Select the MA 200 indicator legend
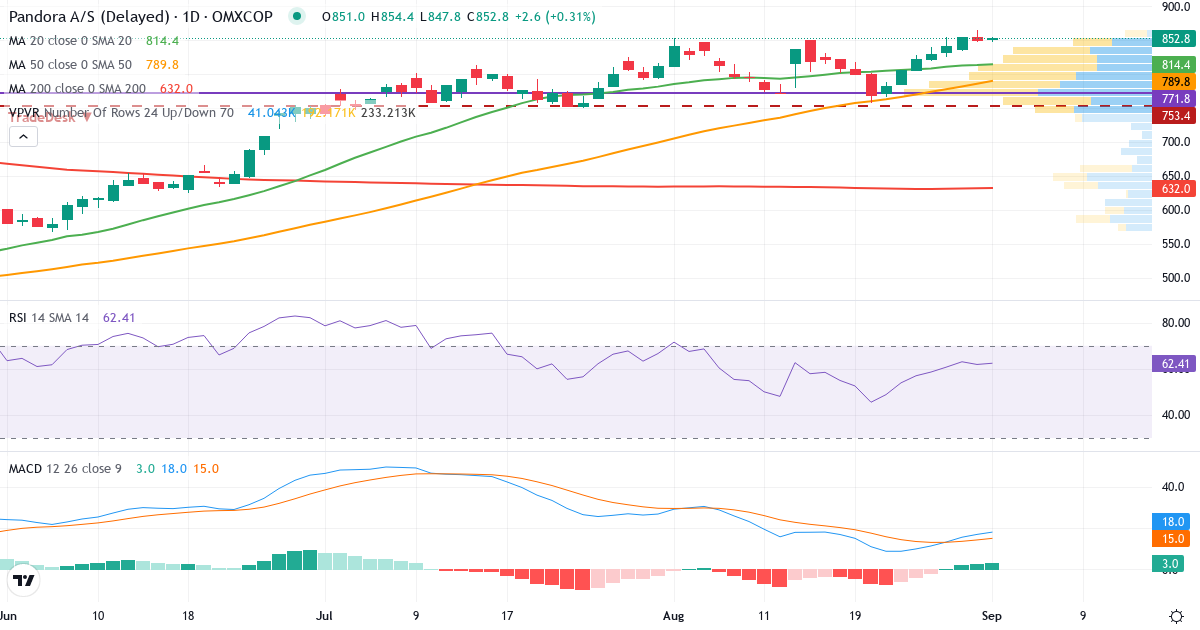Image resolution: width=1200 pixels, height=630 pixels. tap(101, 88)
